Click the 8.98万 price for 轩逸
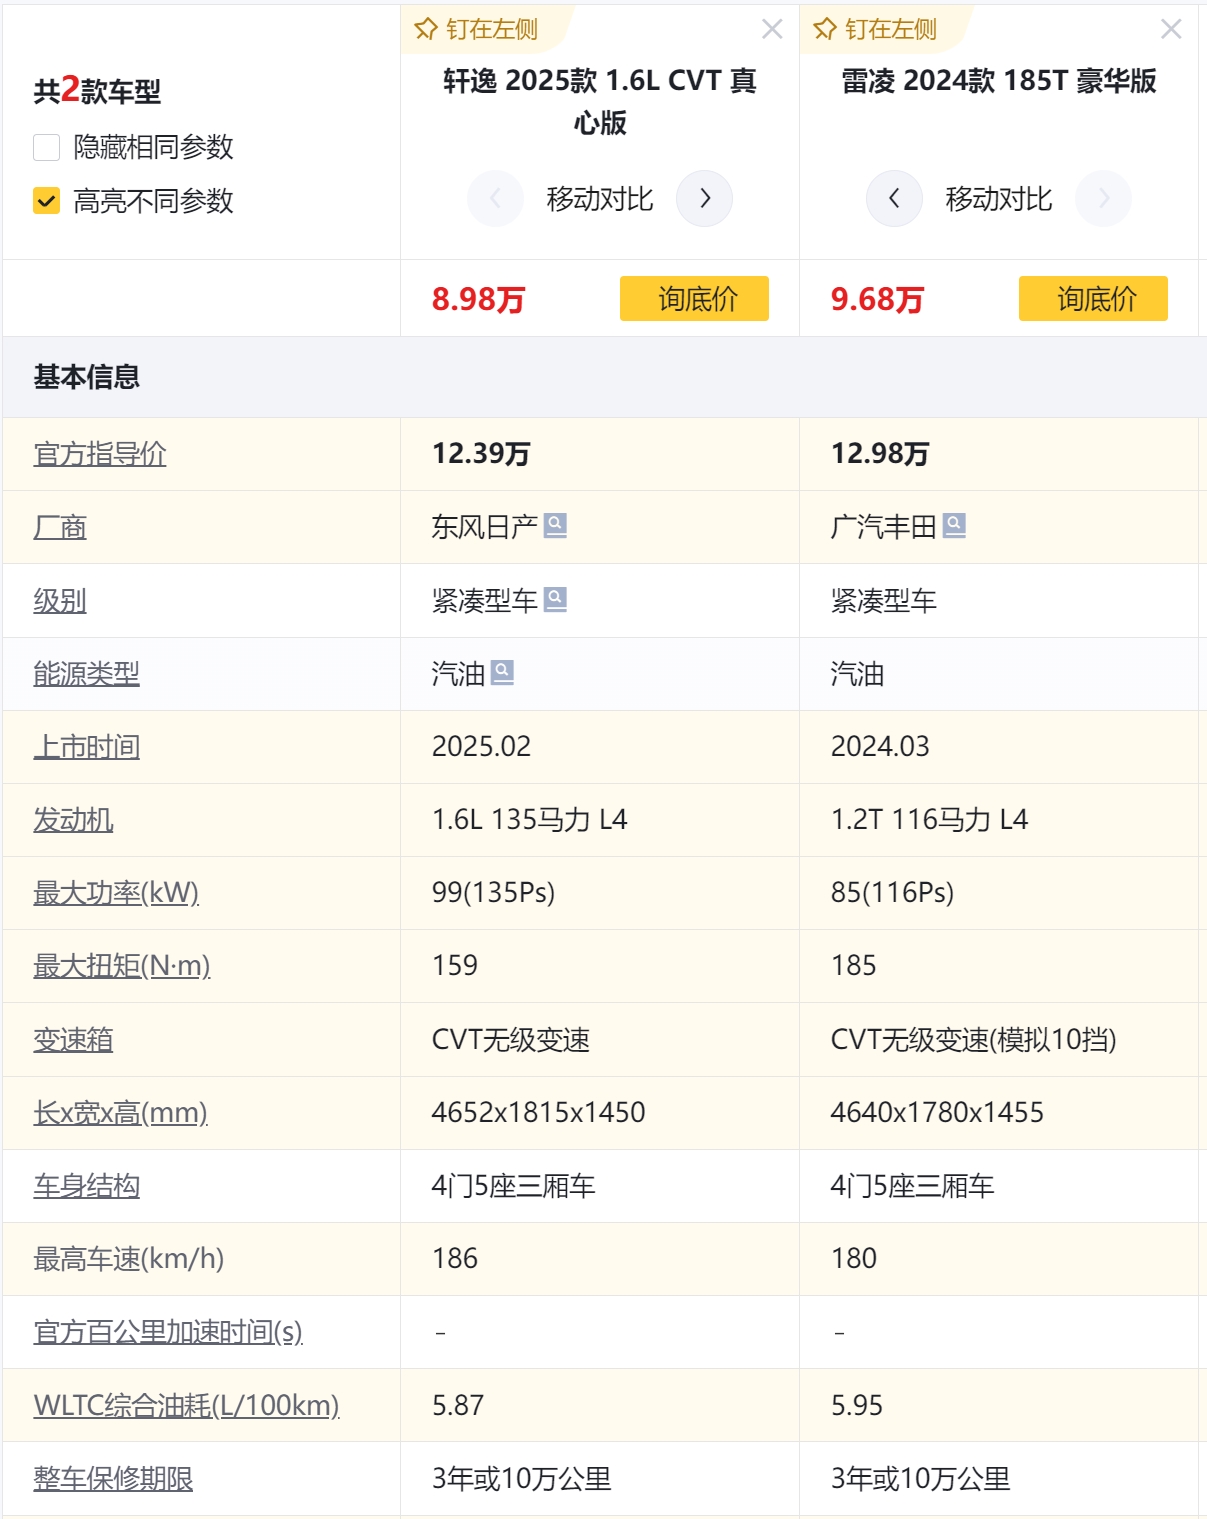This screenshot has width=1207, height=1519. 478,299
